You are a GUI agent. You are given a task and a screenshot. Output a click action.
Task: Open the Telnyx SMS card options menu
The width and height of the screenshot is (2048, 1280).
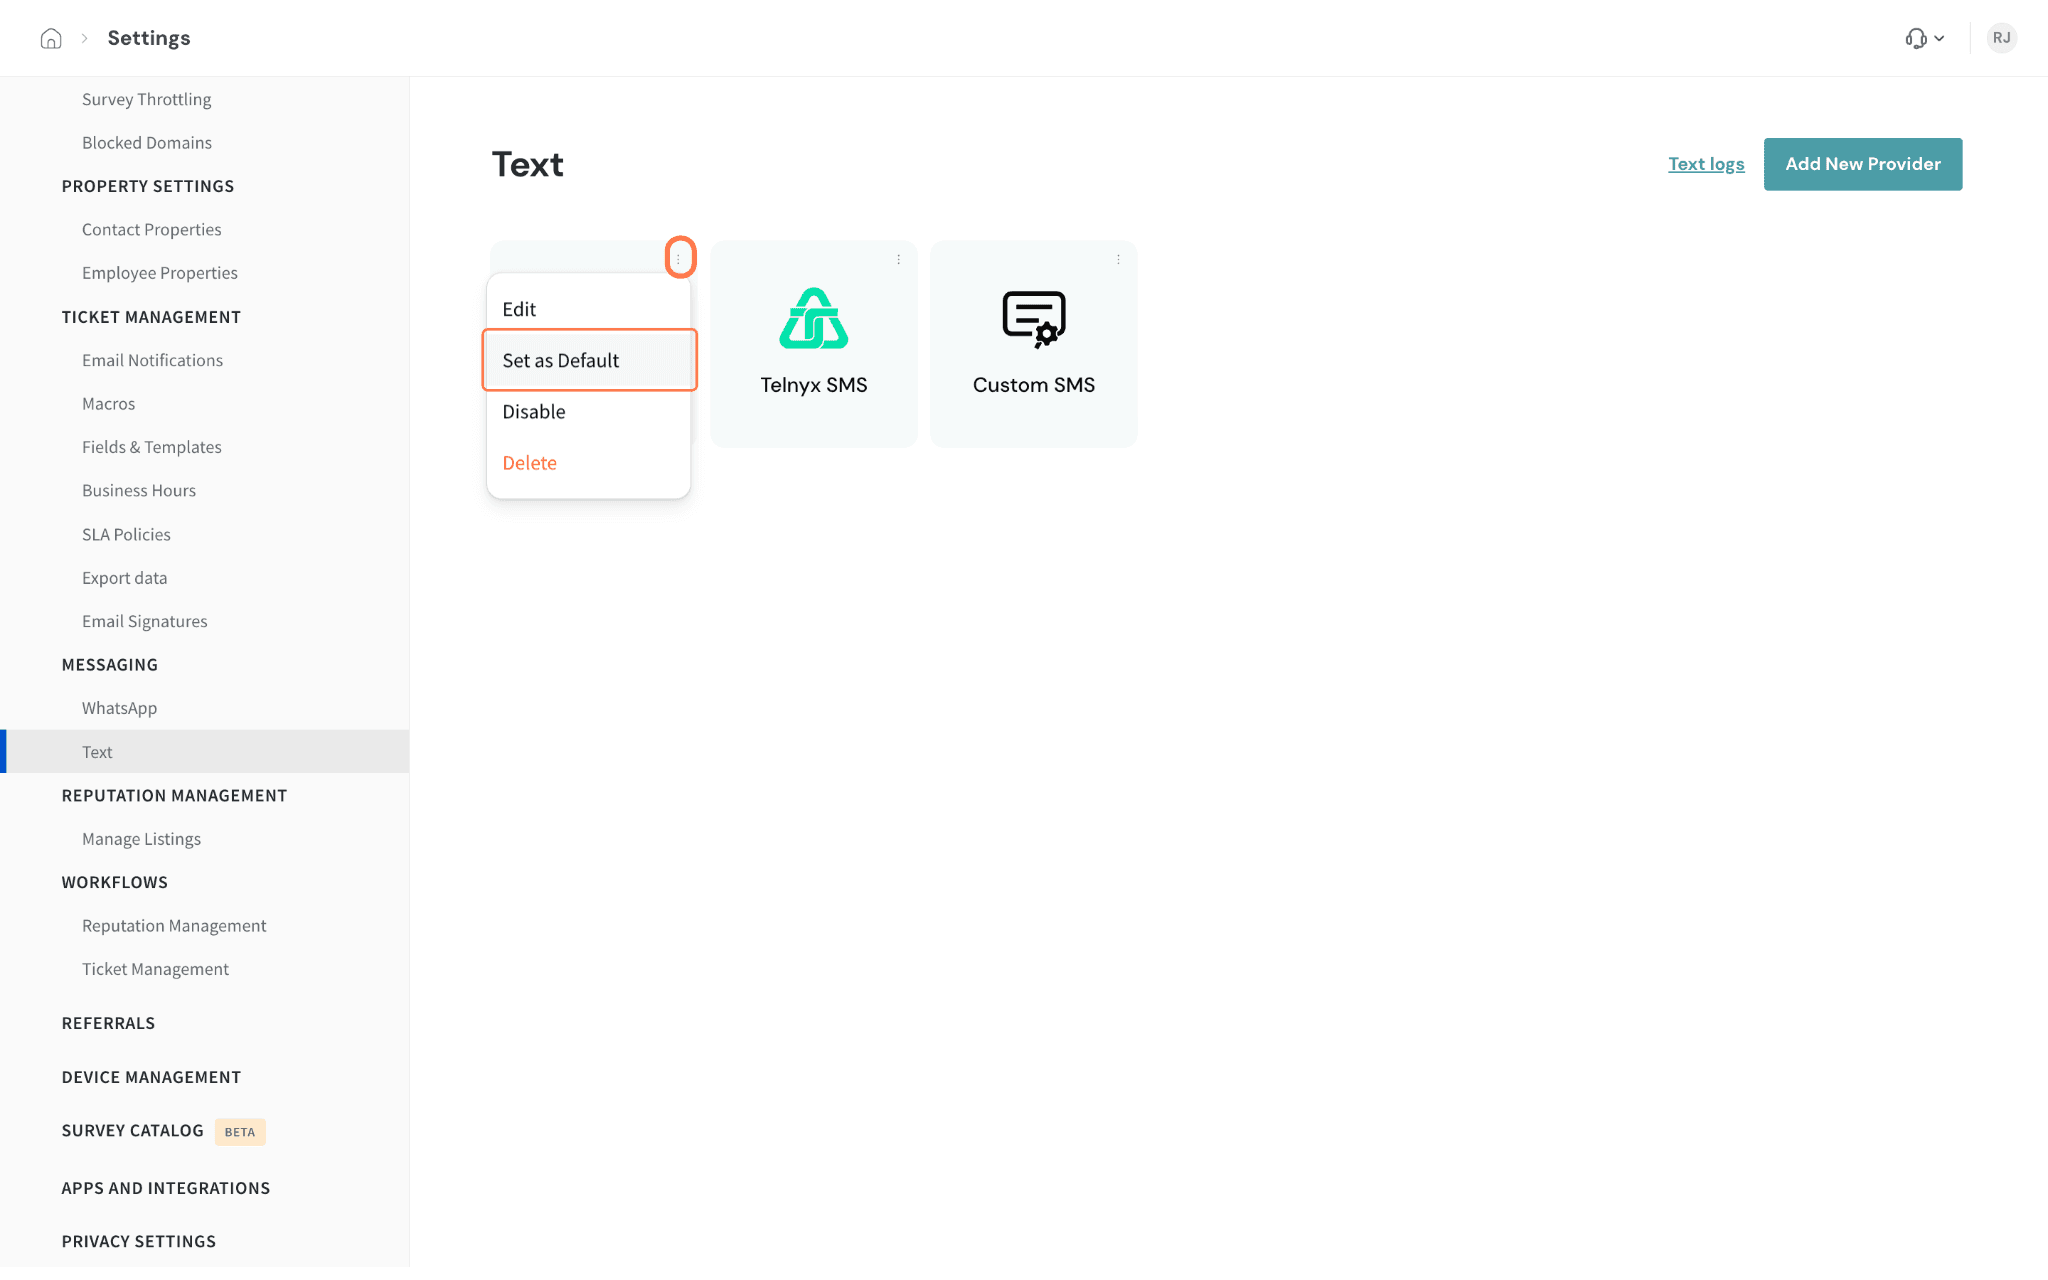[898, 259]
